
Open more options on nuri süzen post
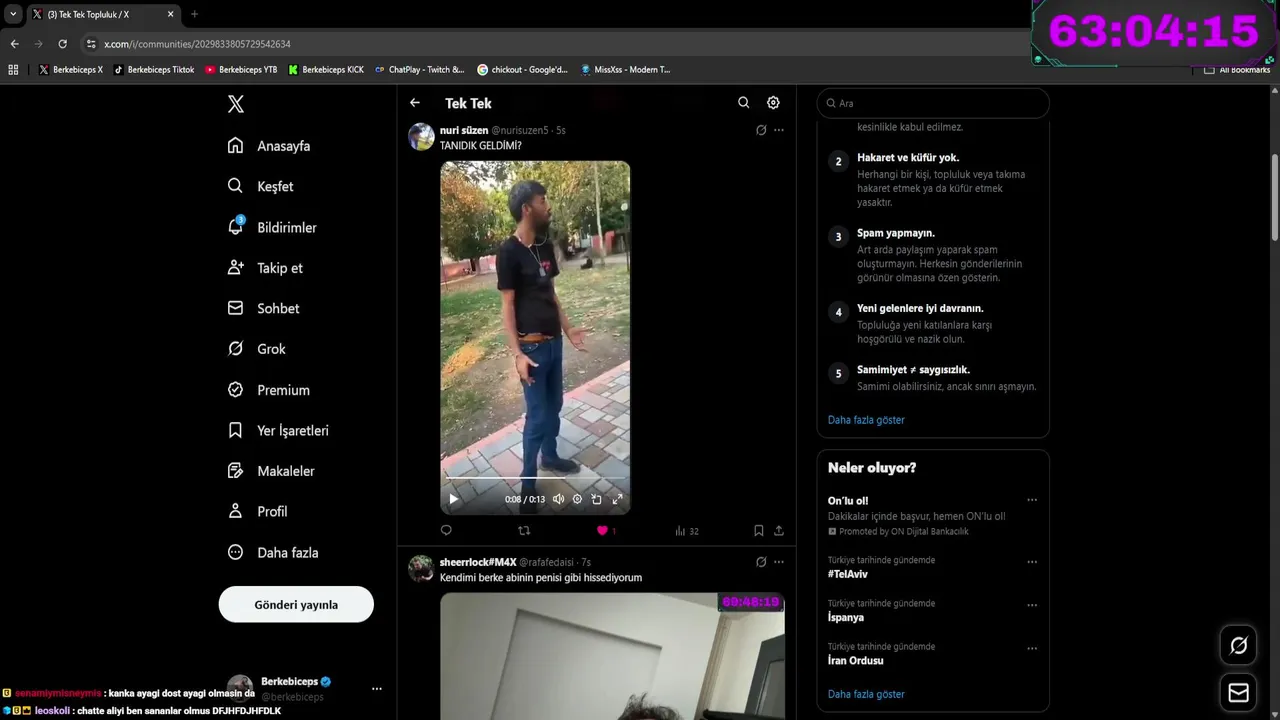[x=779, y=130]
